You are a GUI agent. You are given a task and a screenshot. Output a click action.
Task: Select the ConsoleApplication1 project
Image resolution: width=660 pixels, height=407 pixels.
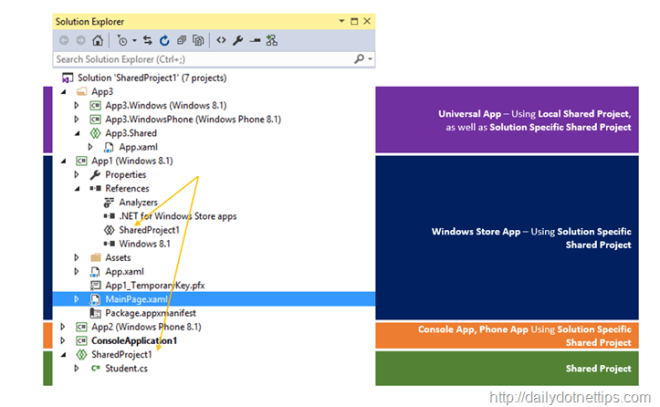(134, 340)
